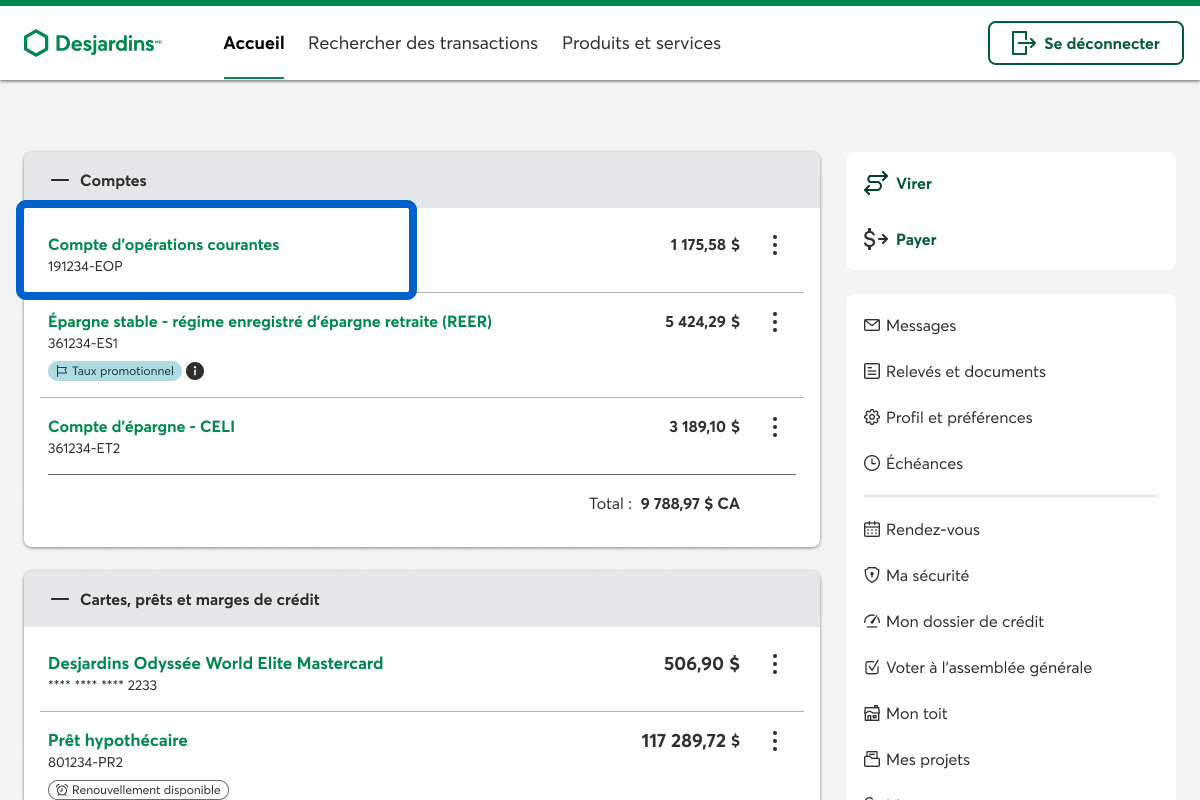Viewport: 1200px width, 800px height.
Task: Open Voter à l'assemblée générale
Action: [x=988, y=668]
